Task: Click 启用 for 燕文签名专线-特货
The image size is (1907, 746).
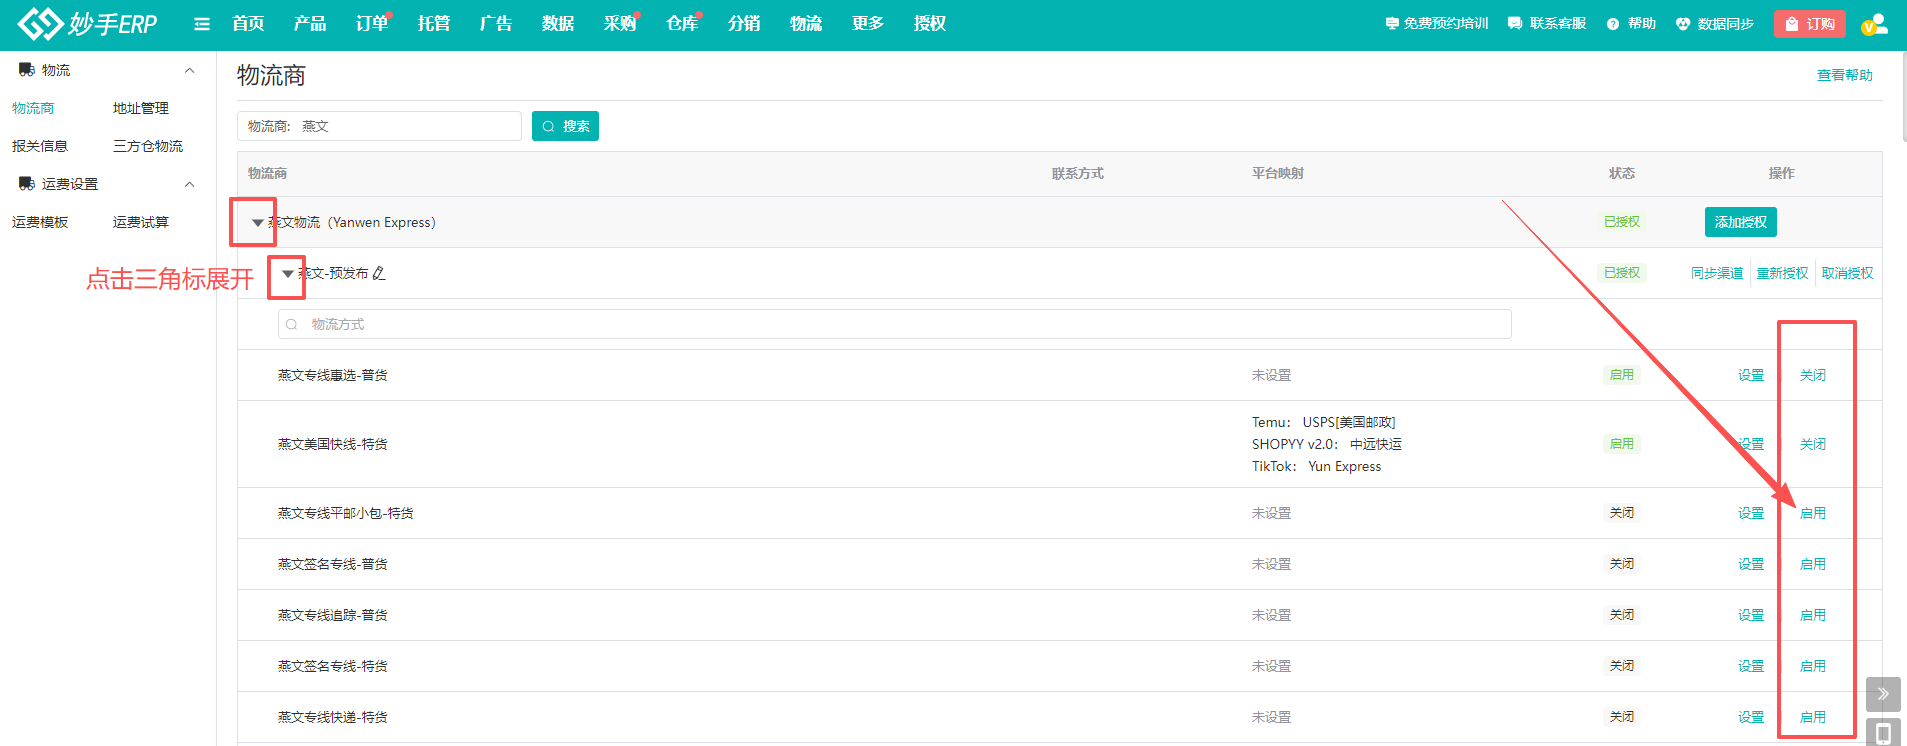Action: coord(1813,666)
